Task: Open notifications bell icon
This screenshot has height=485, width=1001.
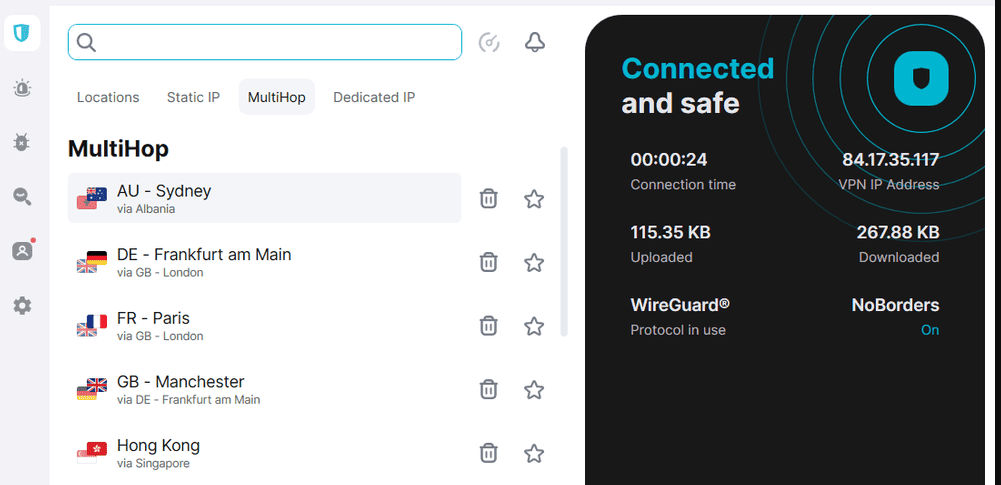Action: click(534, 42)
